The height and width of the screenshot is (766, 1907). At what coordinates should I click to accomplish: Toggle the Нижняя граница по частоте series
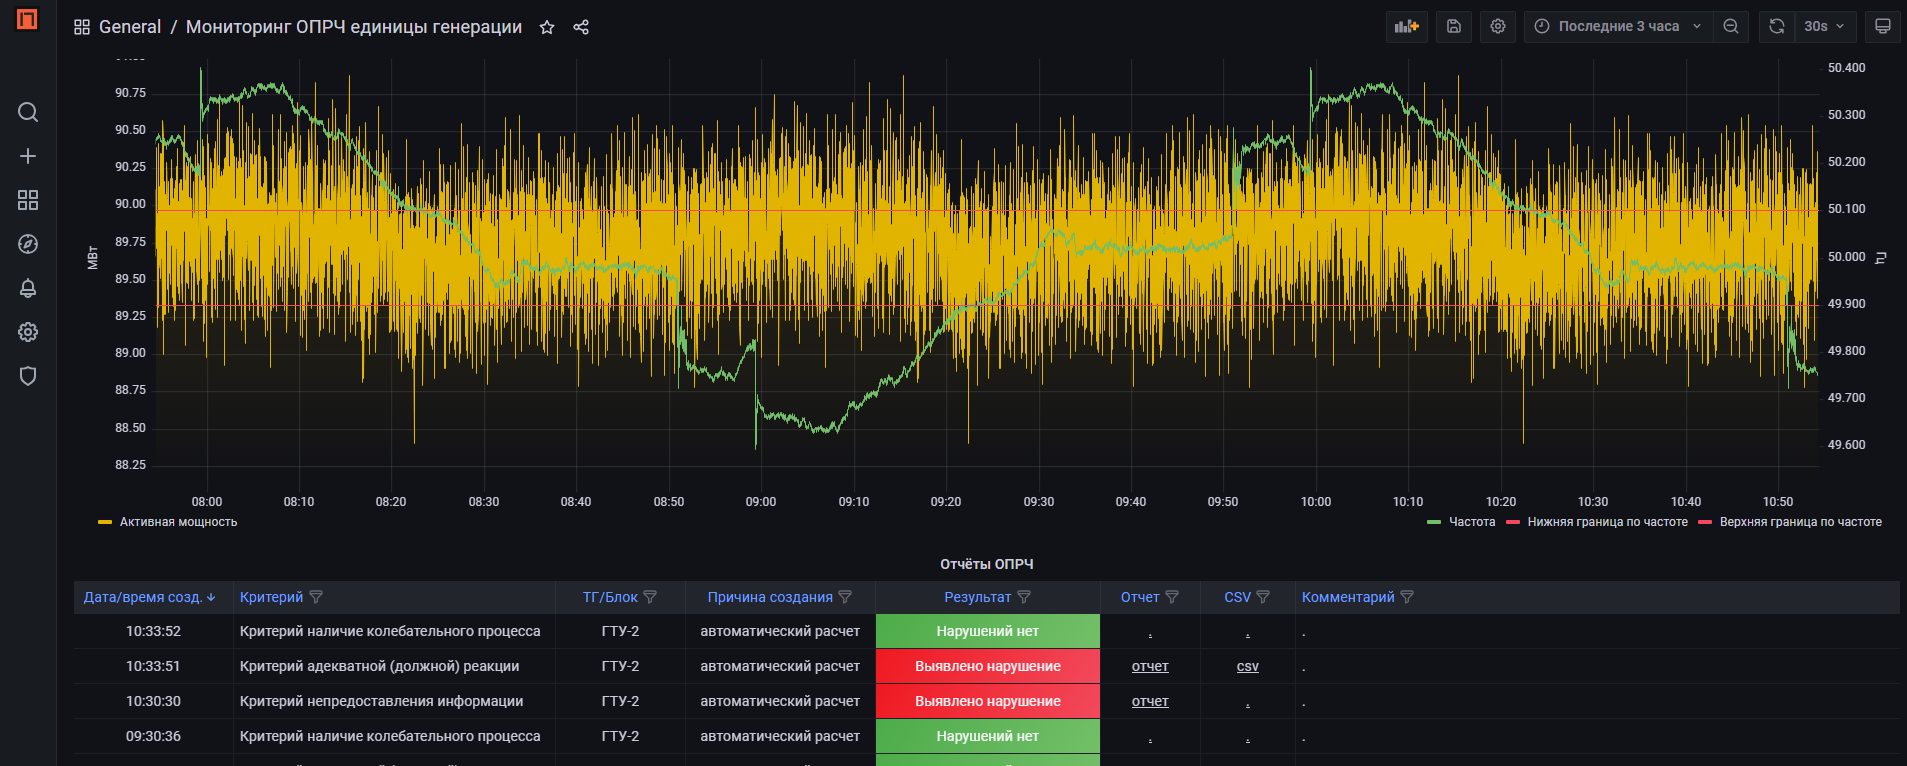click(x=1606, y=522)
